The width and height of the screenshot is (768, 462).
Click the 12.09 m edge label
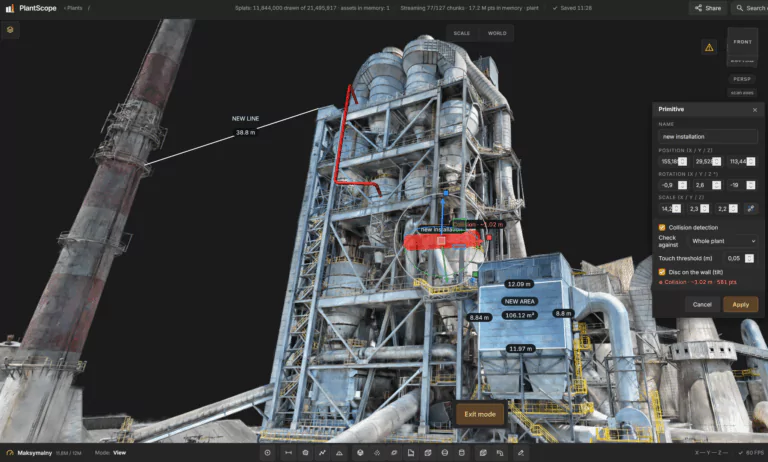click(x=519, y=284)
